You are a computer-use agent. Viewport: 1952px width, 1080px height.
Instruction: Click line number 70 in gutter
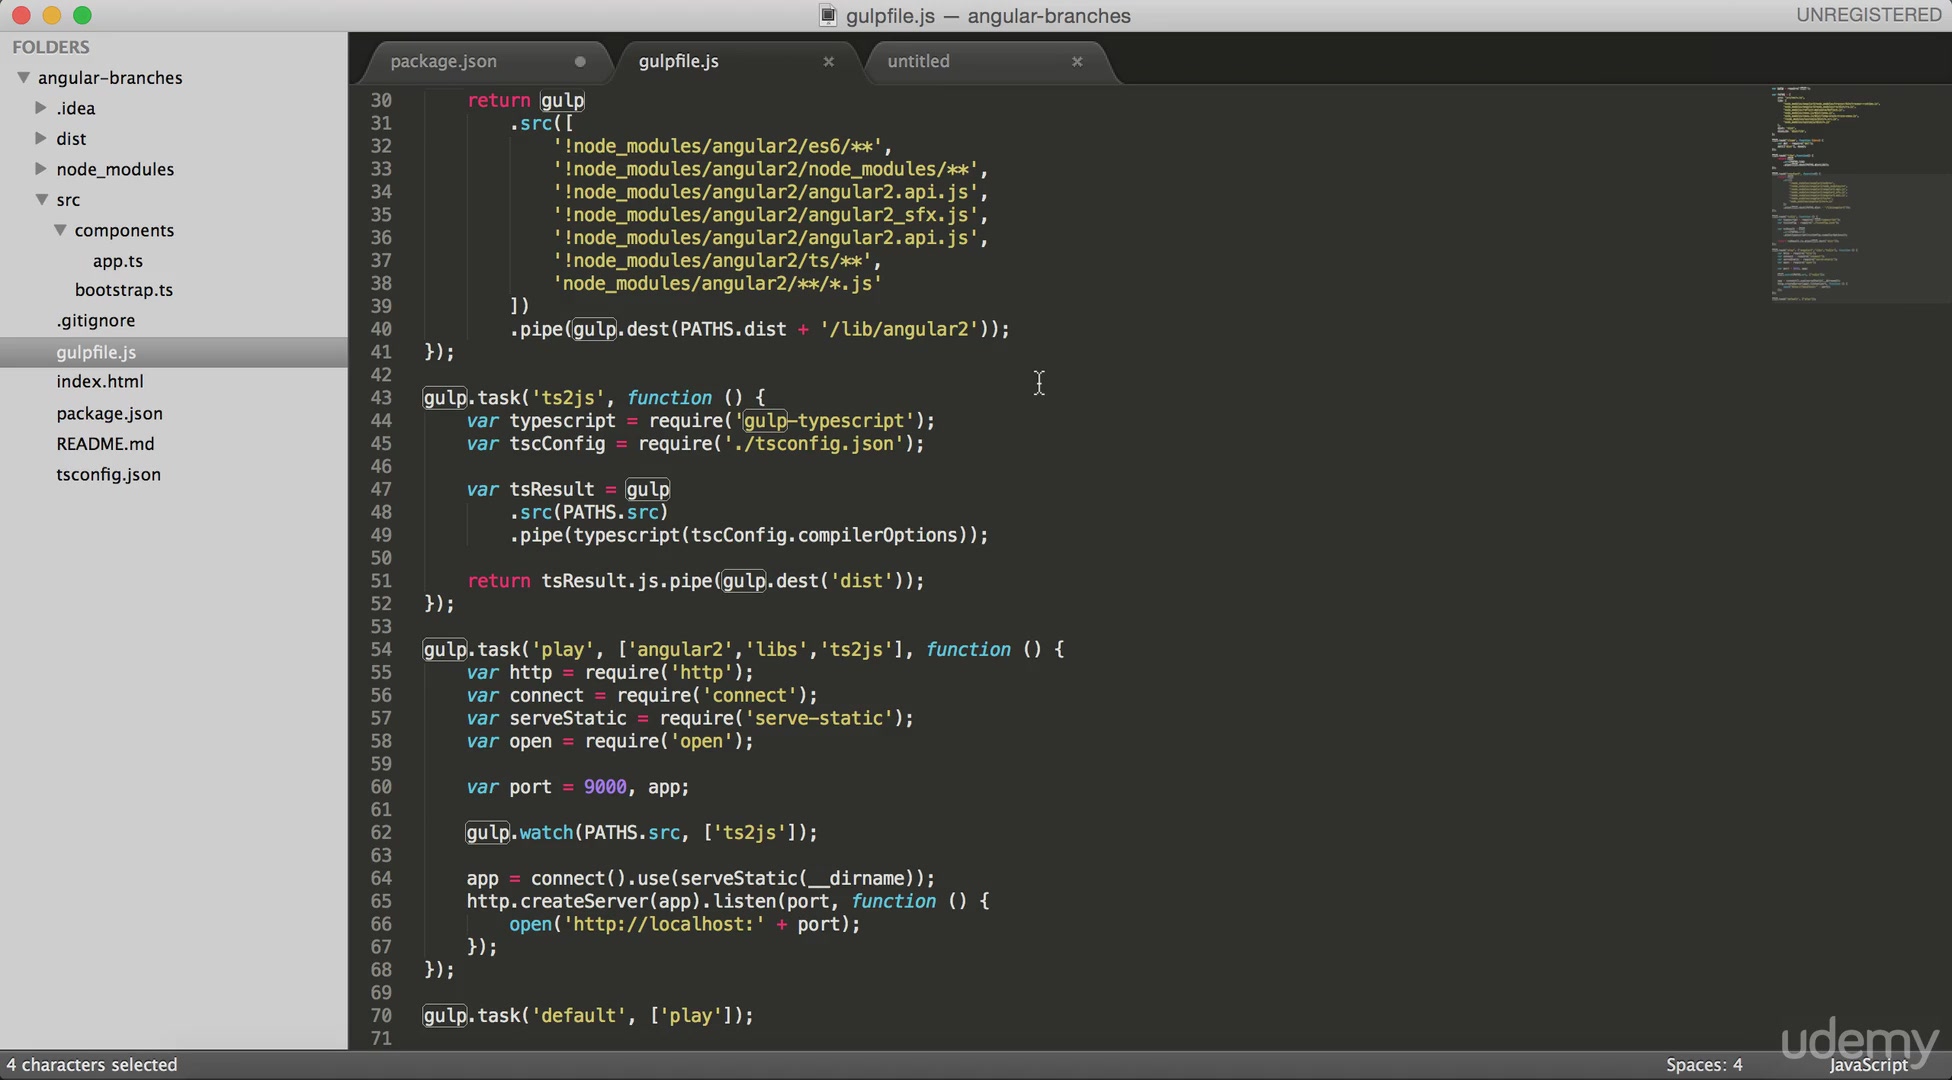381,1016
